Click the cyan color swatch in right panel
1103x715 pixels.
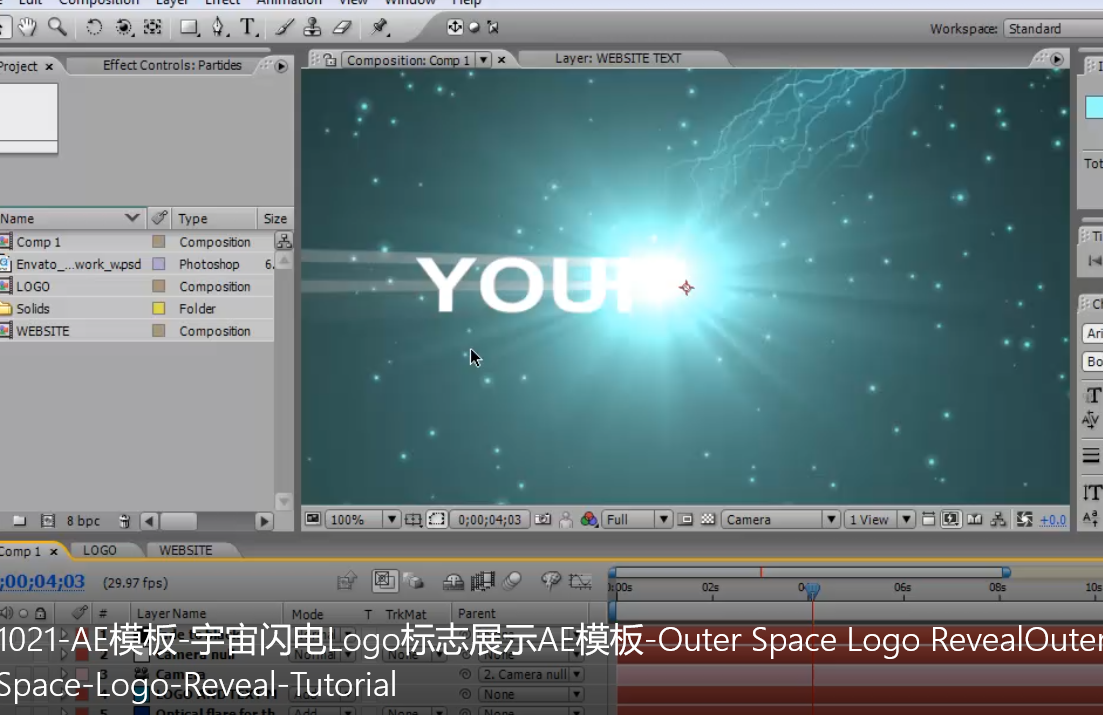tap(1094, 108)
